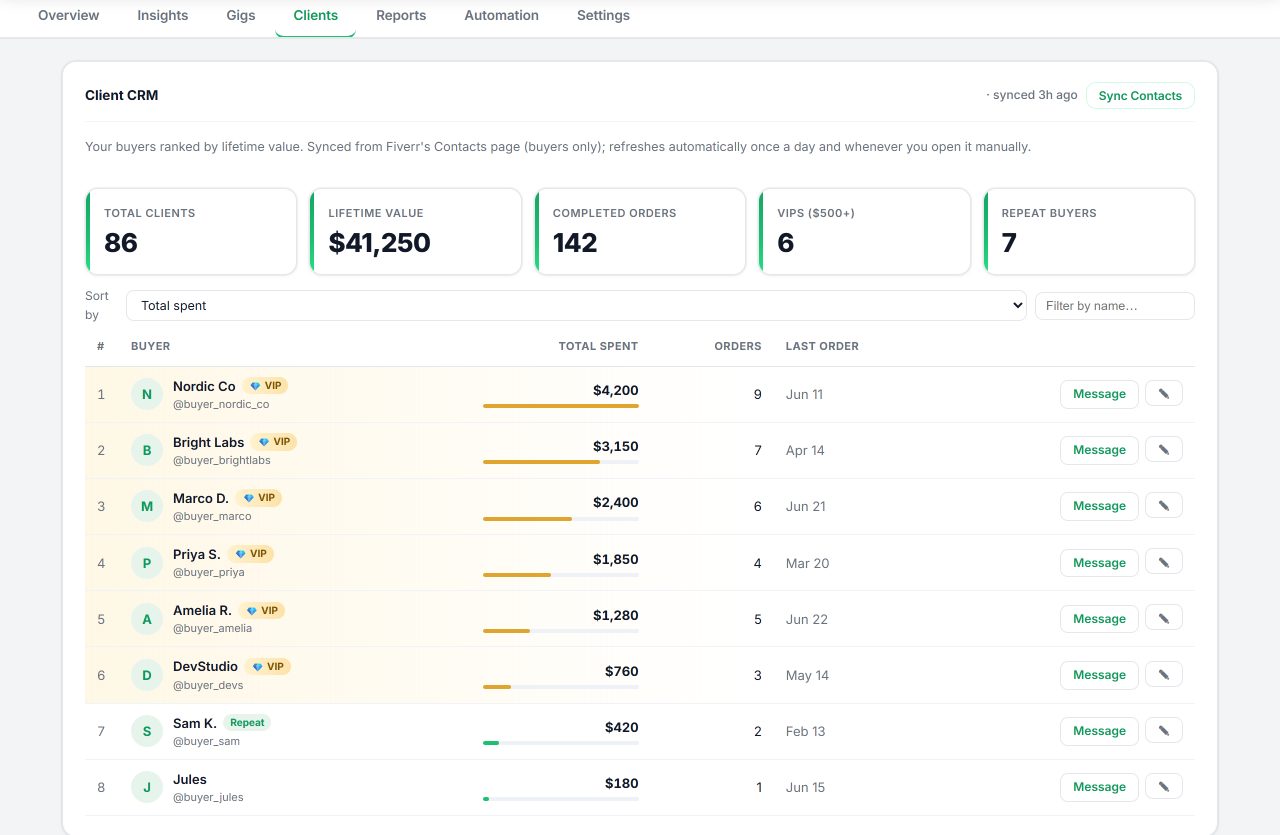Click the VIP badge next to DevStudio
This screenshot has width=1280, height=835.
[268, 666]
